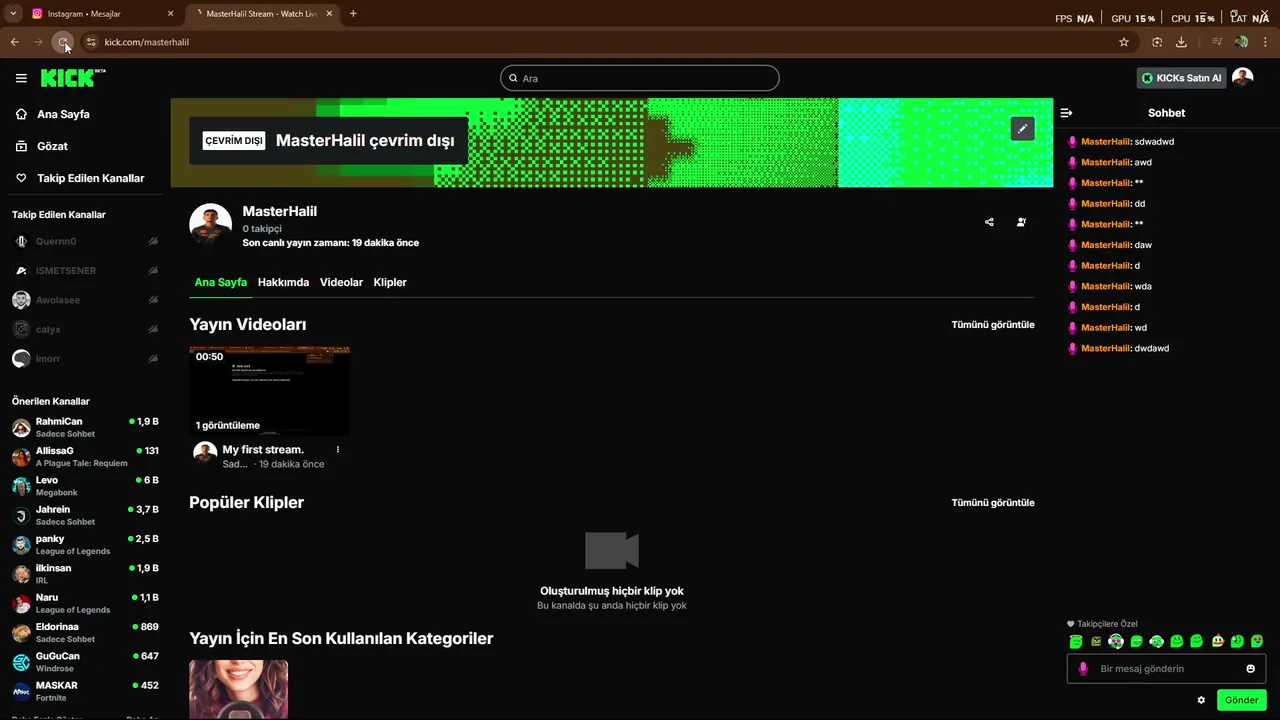
Task: Click the Bir mesaj gönderin input
Action: tap(1166, 669)
